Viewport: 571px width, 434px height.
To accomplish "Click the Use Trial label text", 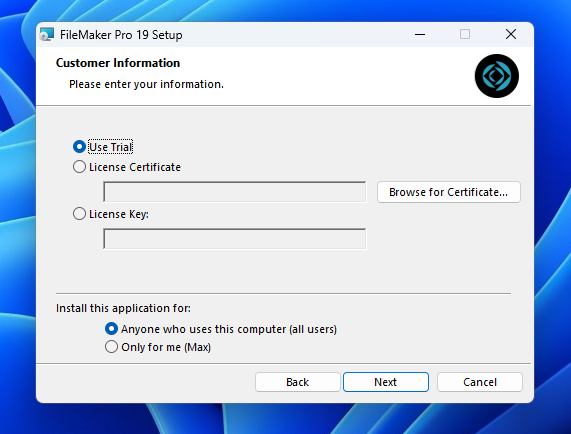I will click(x=111, y=147).
